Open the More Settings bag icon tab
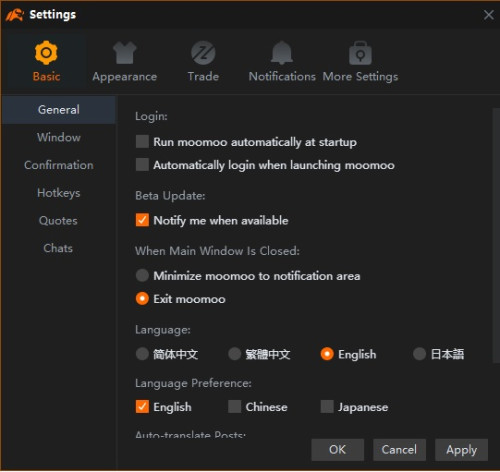This screenshot has height=472, width=500. [x=360, y=61]
